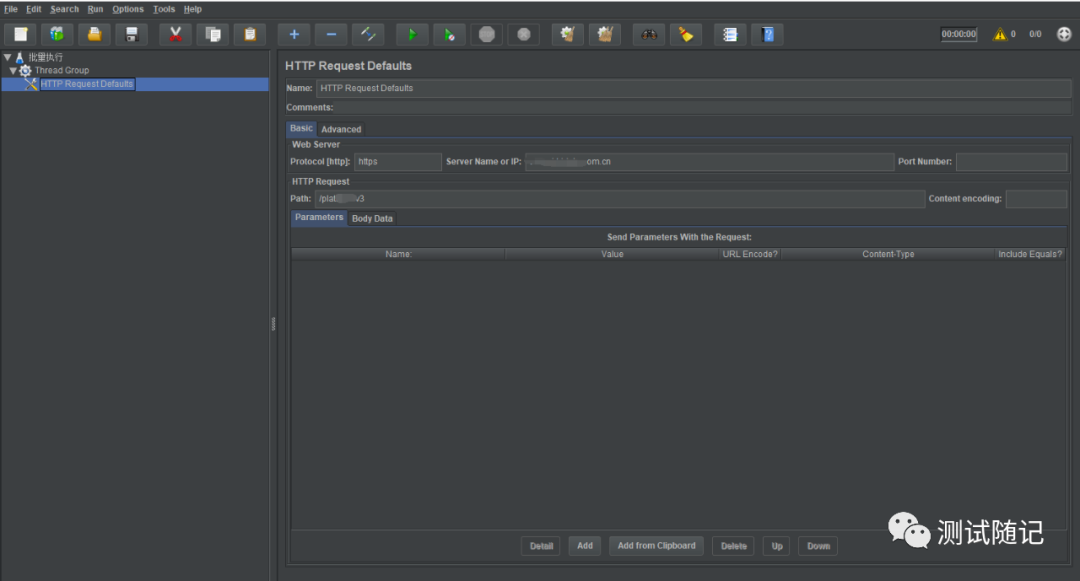
Task: Switch to the Advanced tab
Action: click(x=341, y=129)
